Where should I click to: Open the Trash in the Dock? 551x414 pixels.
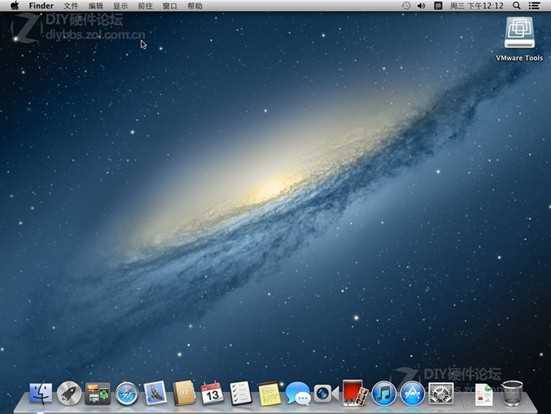512,393
